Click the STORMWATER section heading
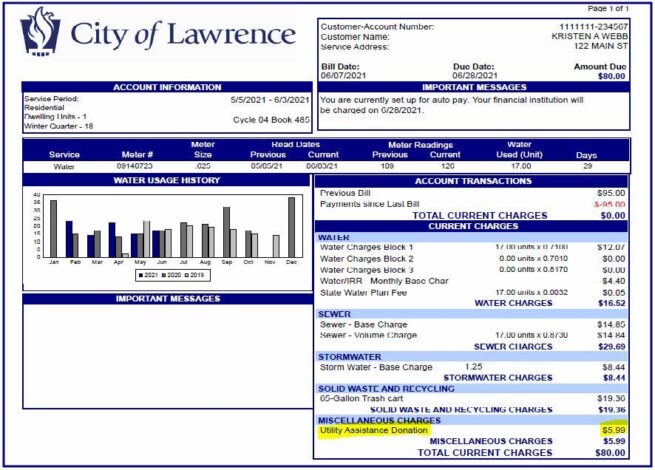The image size is (655, 470). 350,357
